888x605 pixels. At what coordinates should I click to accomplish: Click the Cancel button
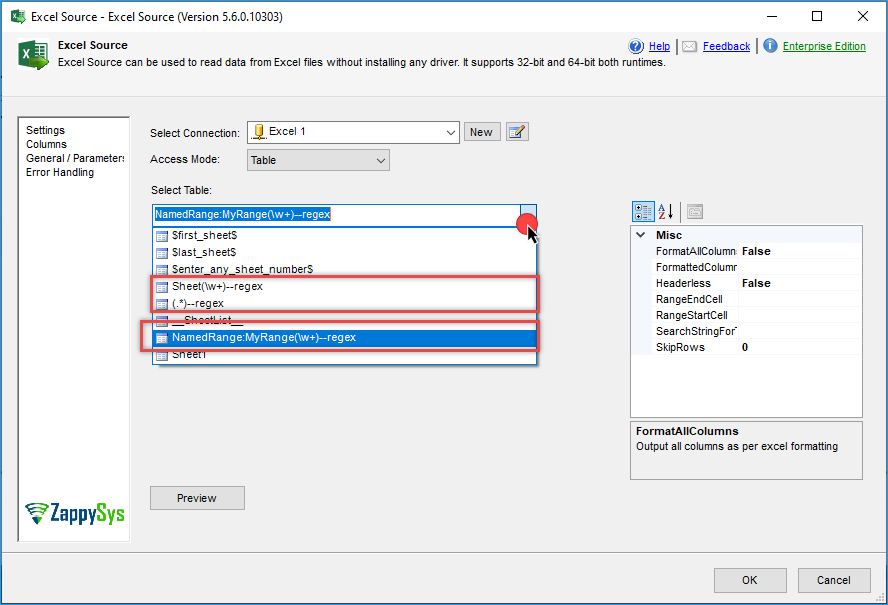(834, 580)
